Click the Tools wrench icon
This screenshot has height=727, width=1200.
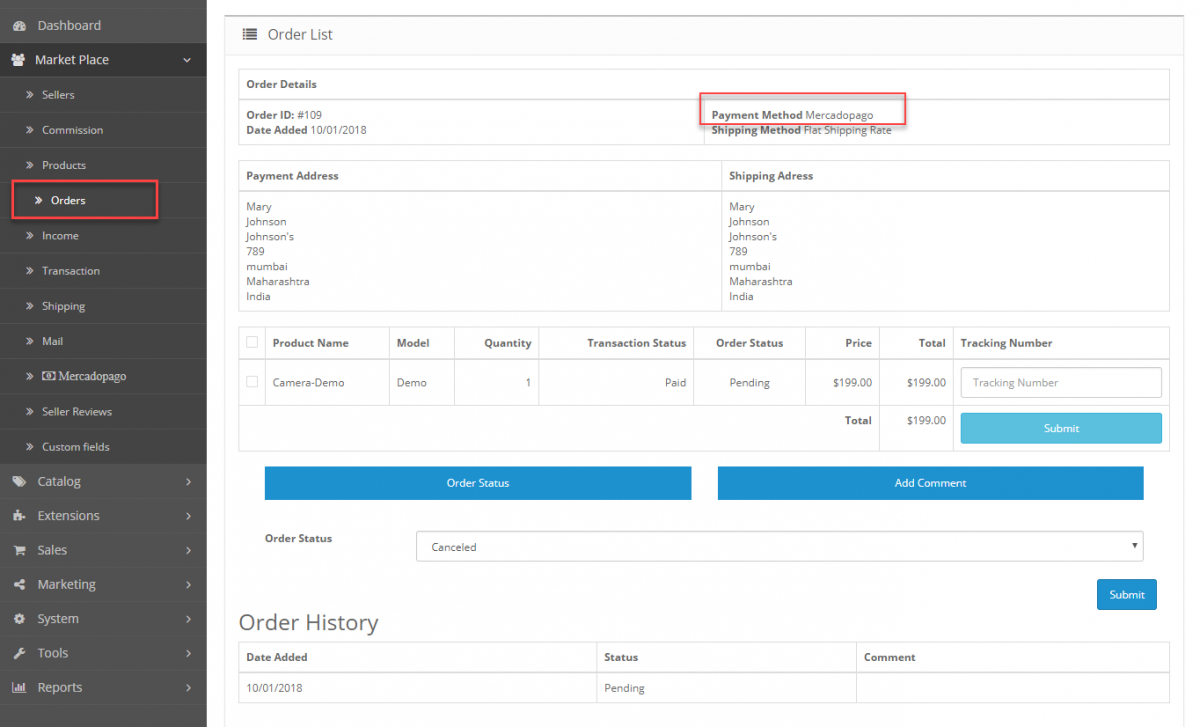(x=19, y=653)
